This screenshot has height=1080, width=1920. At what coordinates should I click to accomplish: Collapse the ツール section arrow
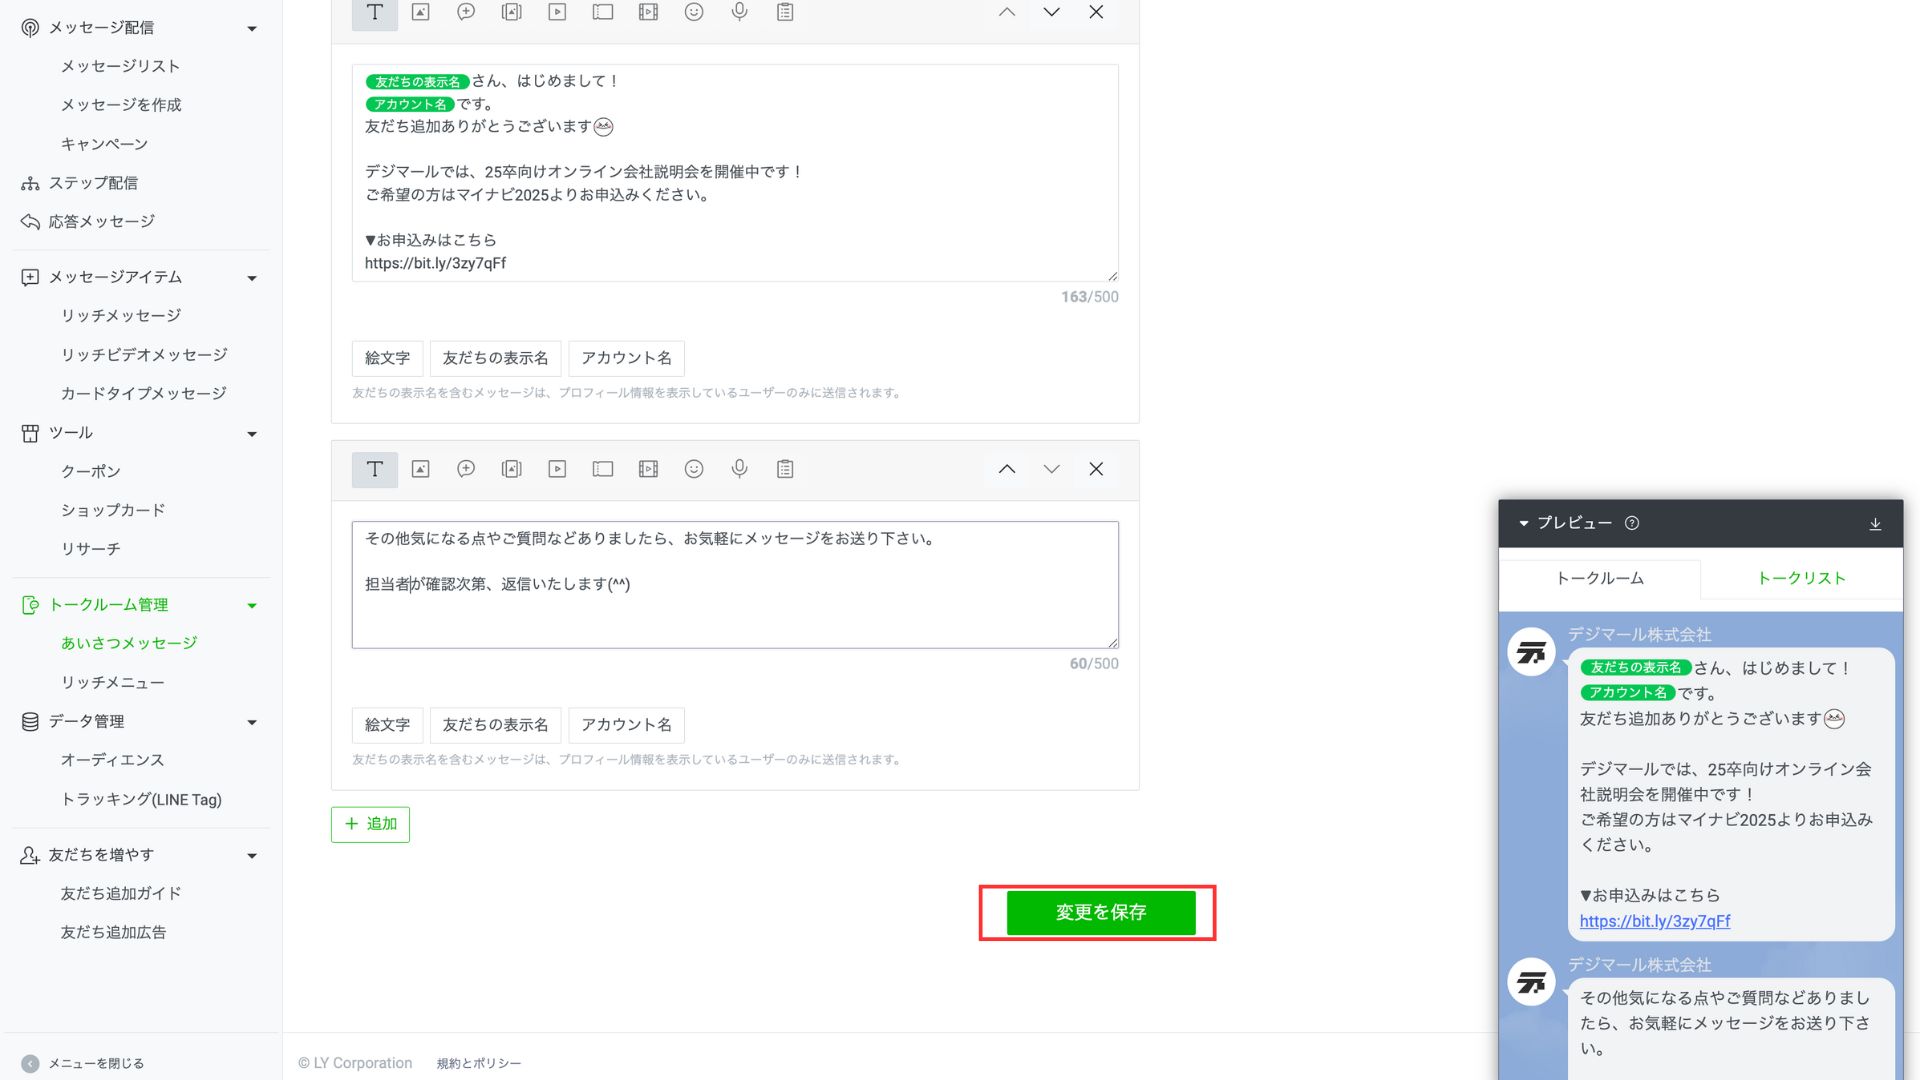tap(252, 434)
